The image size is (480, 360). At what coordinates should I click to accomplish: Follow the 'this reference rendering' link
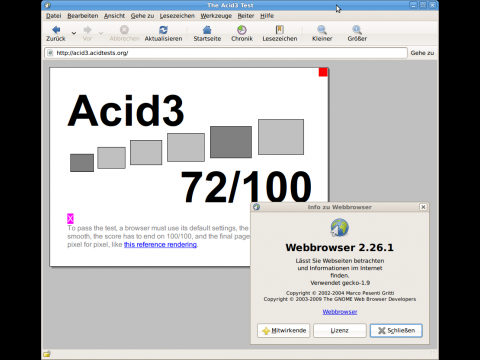click(160, 244)
